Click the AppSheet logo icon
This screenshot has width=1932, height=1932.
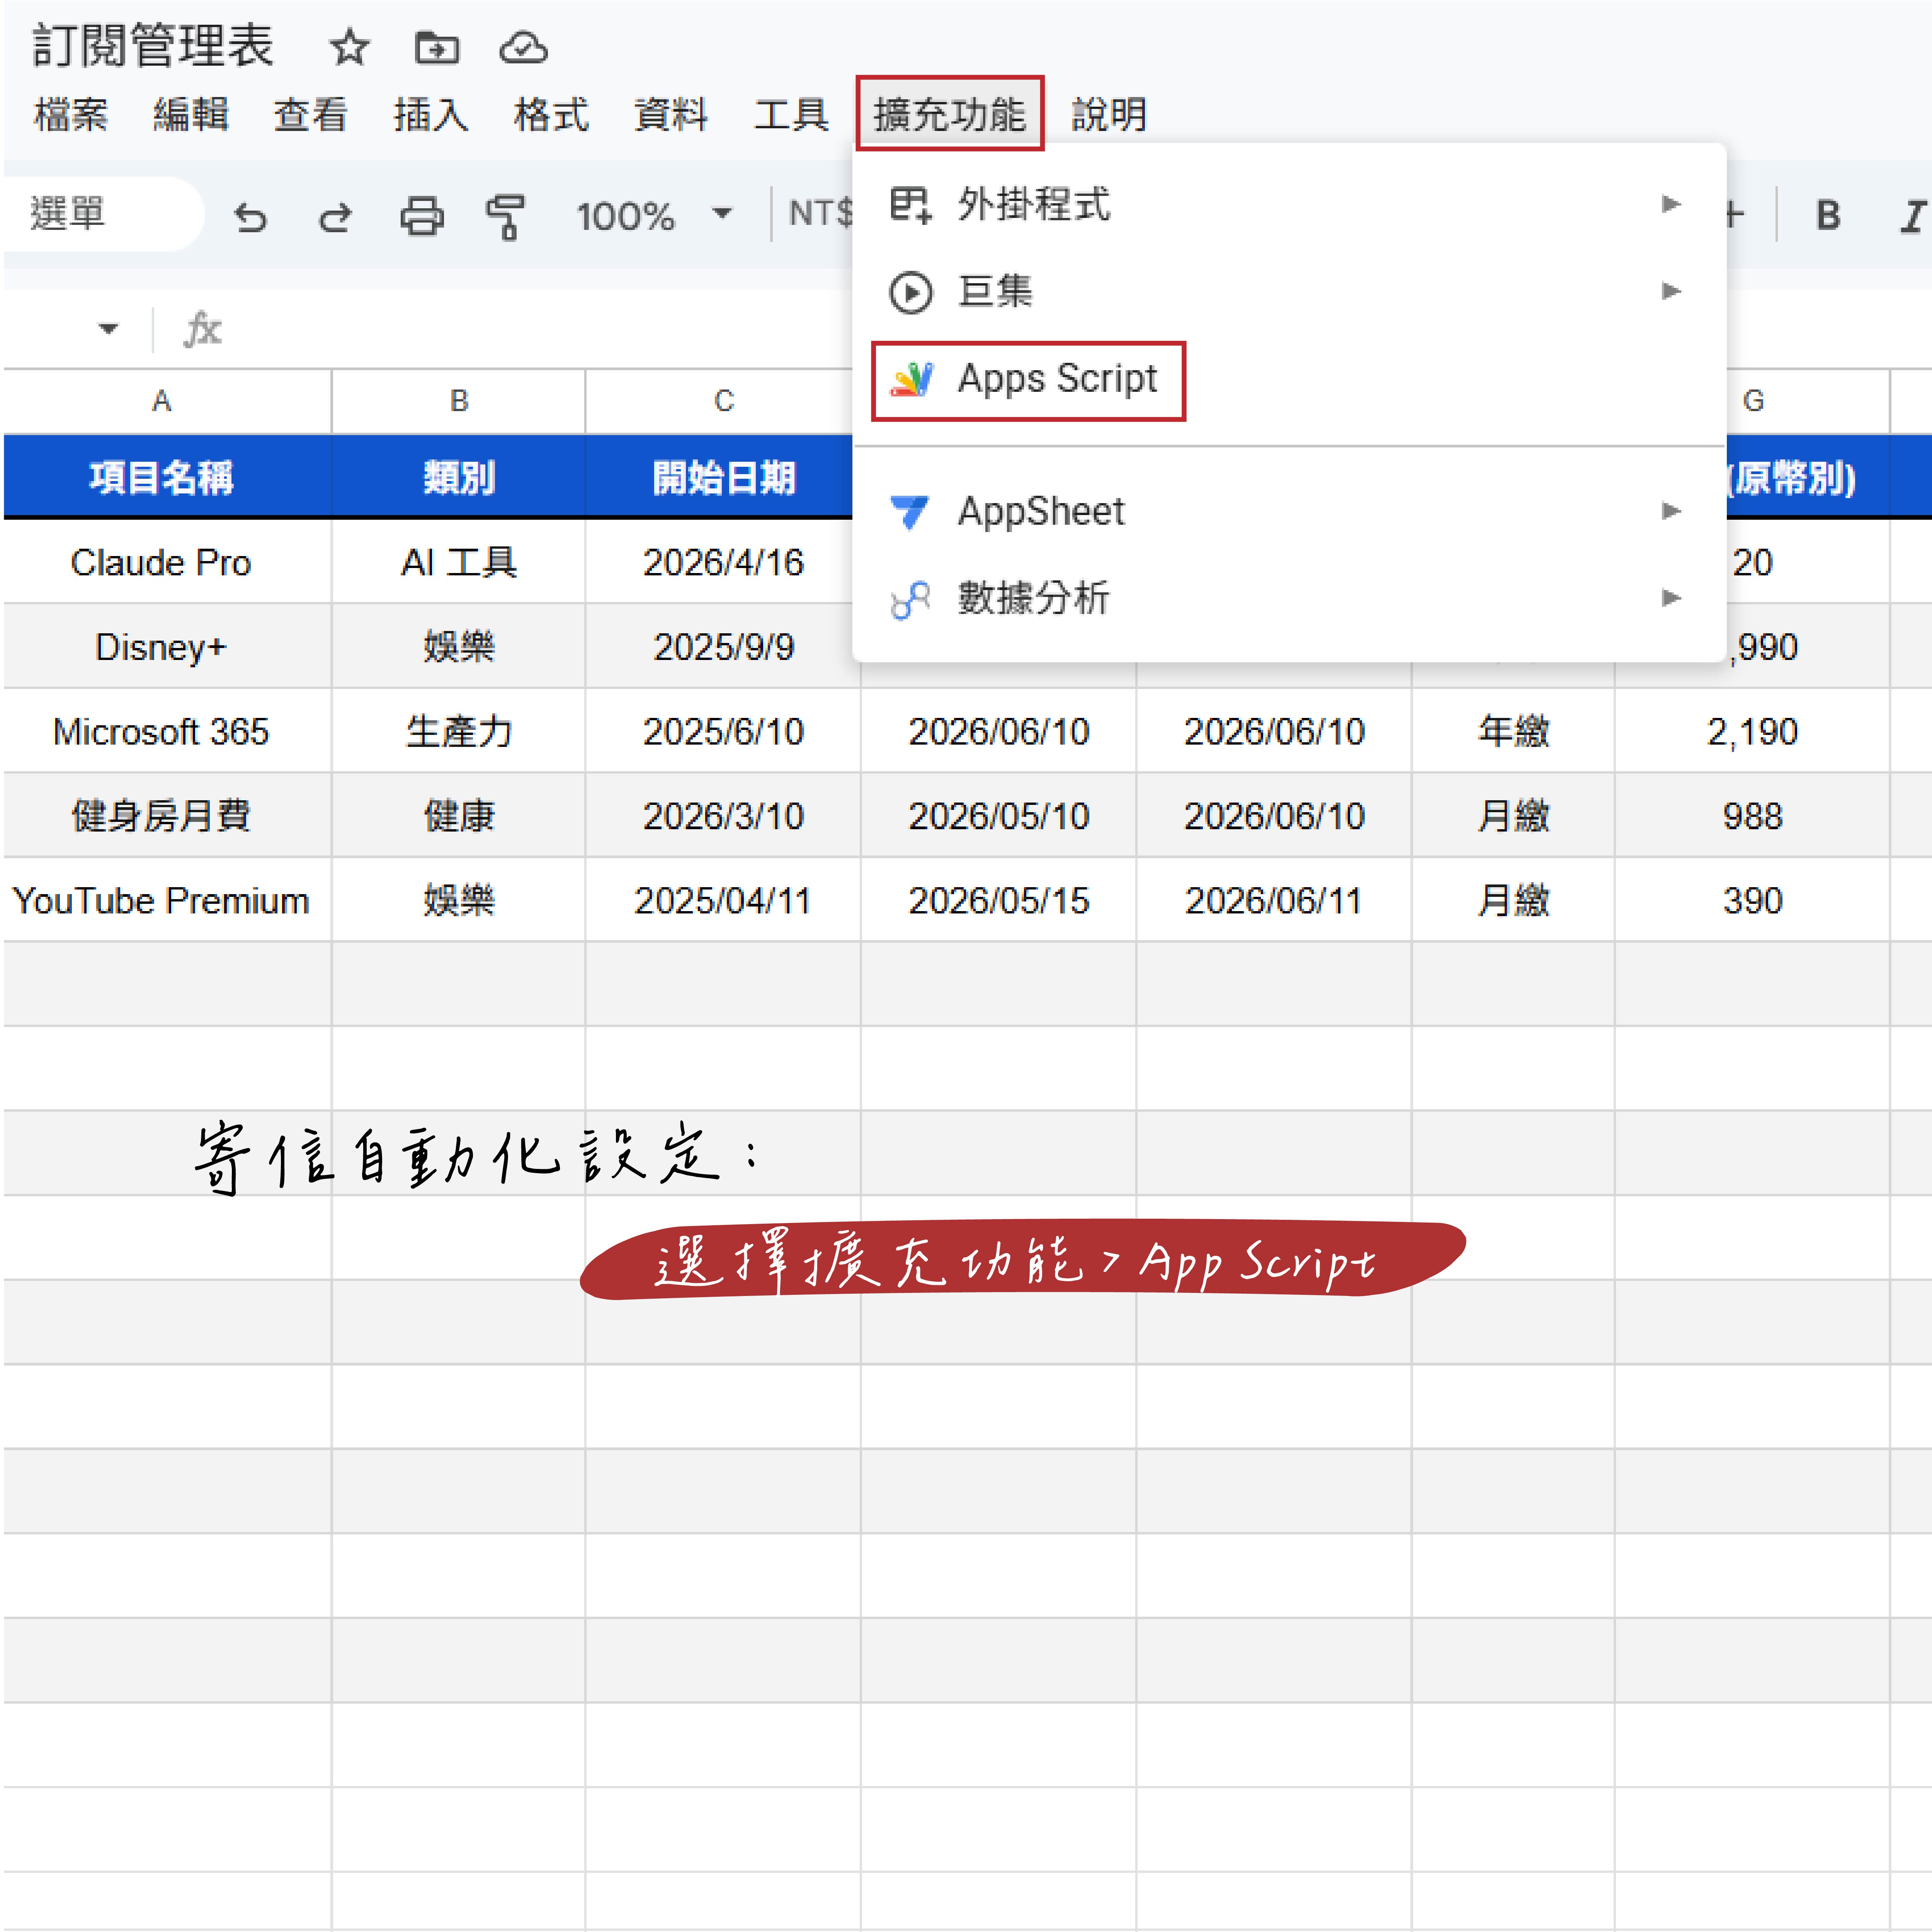point(910,512)
